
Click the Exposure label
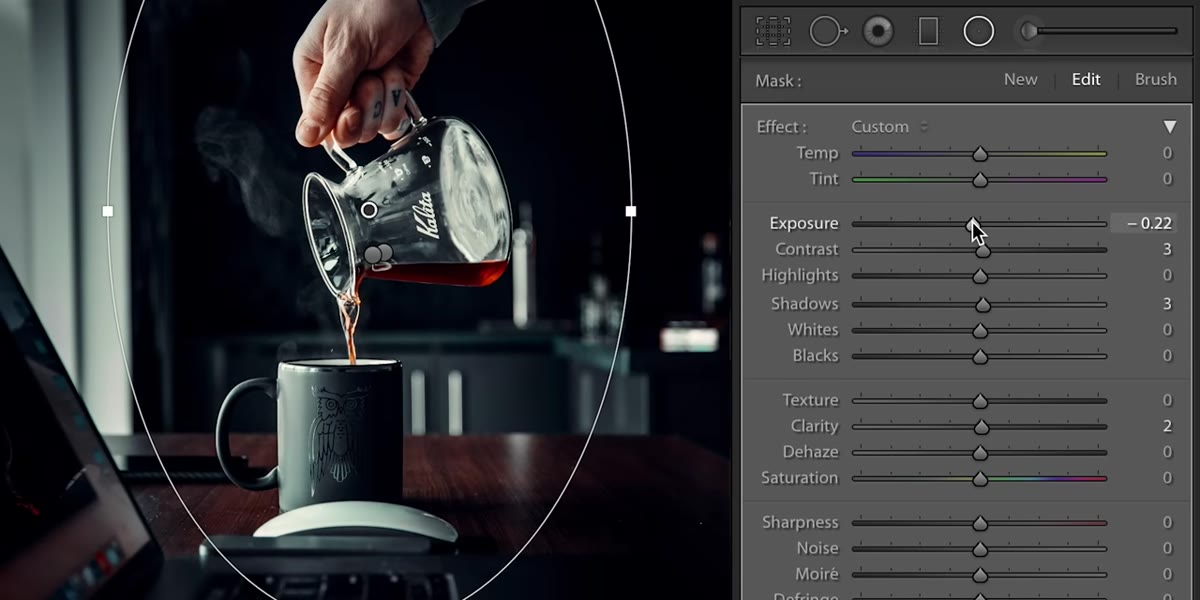tap(804, 224)
